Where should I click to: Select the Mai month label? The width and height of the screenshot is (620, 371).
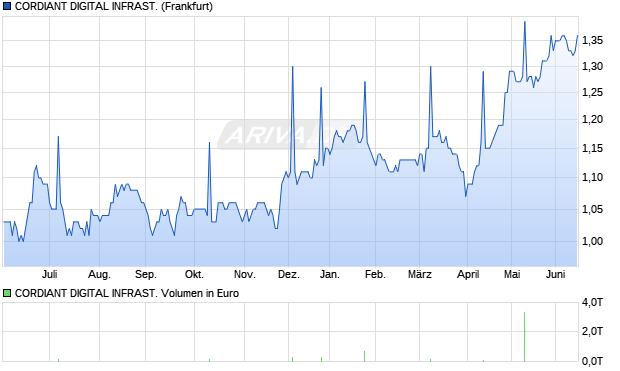click(512, 274)
